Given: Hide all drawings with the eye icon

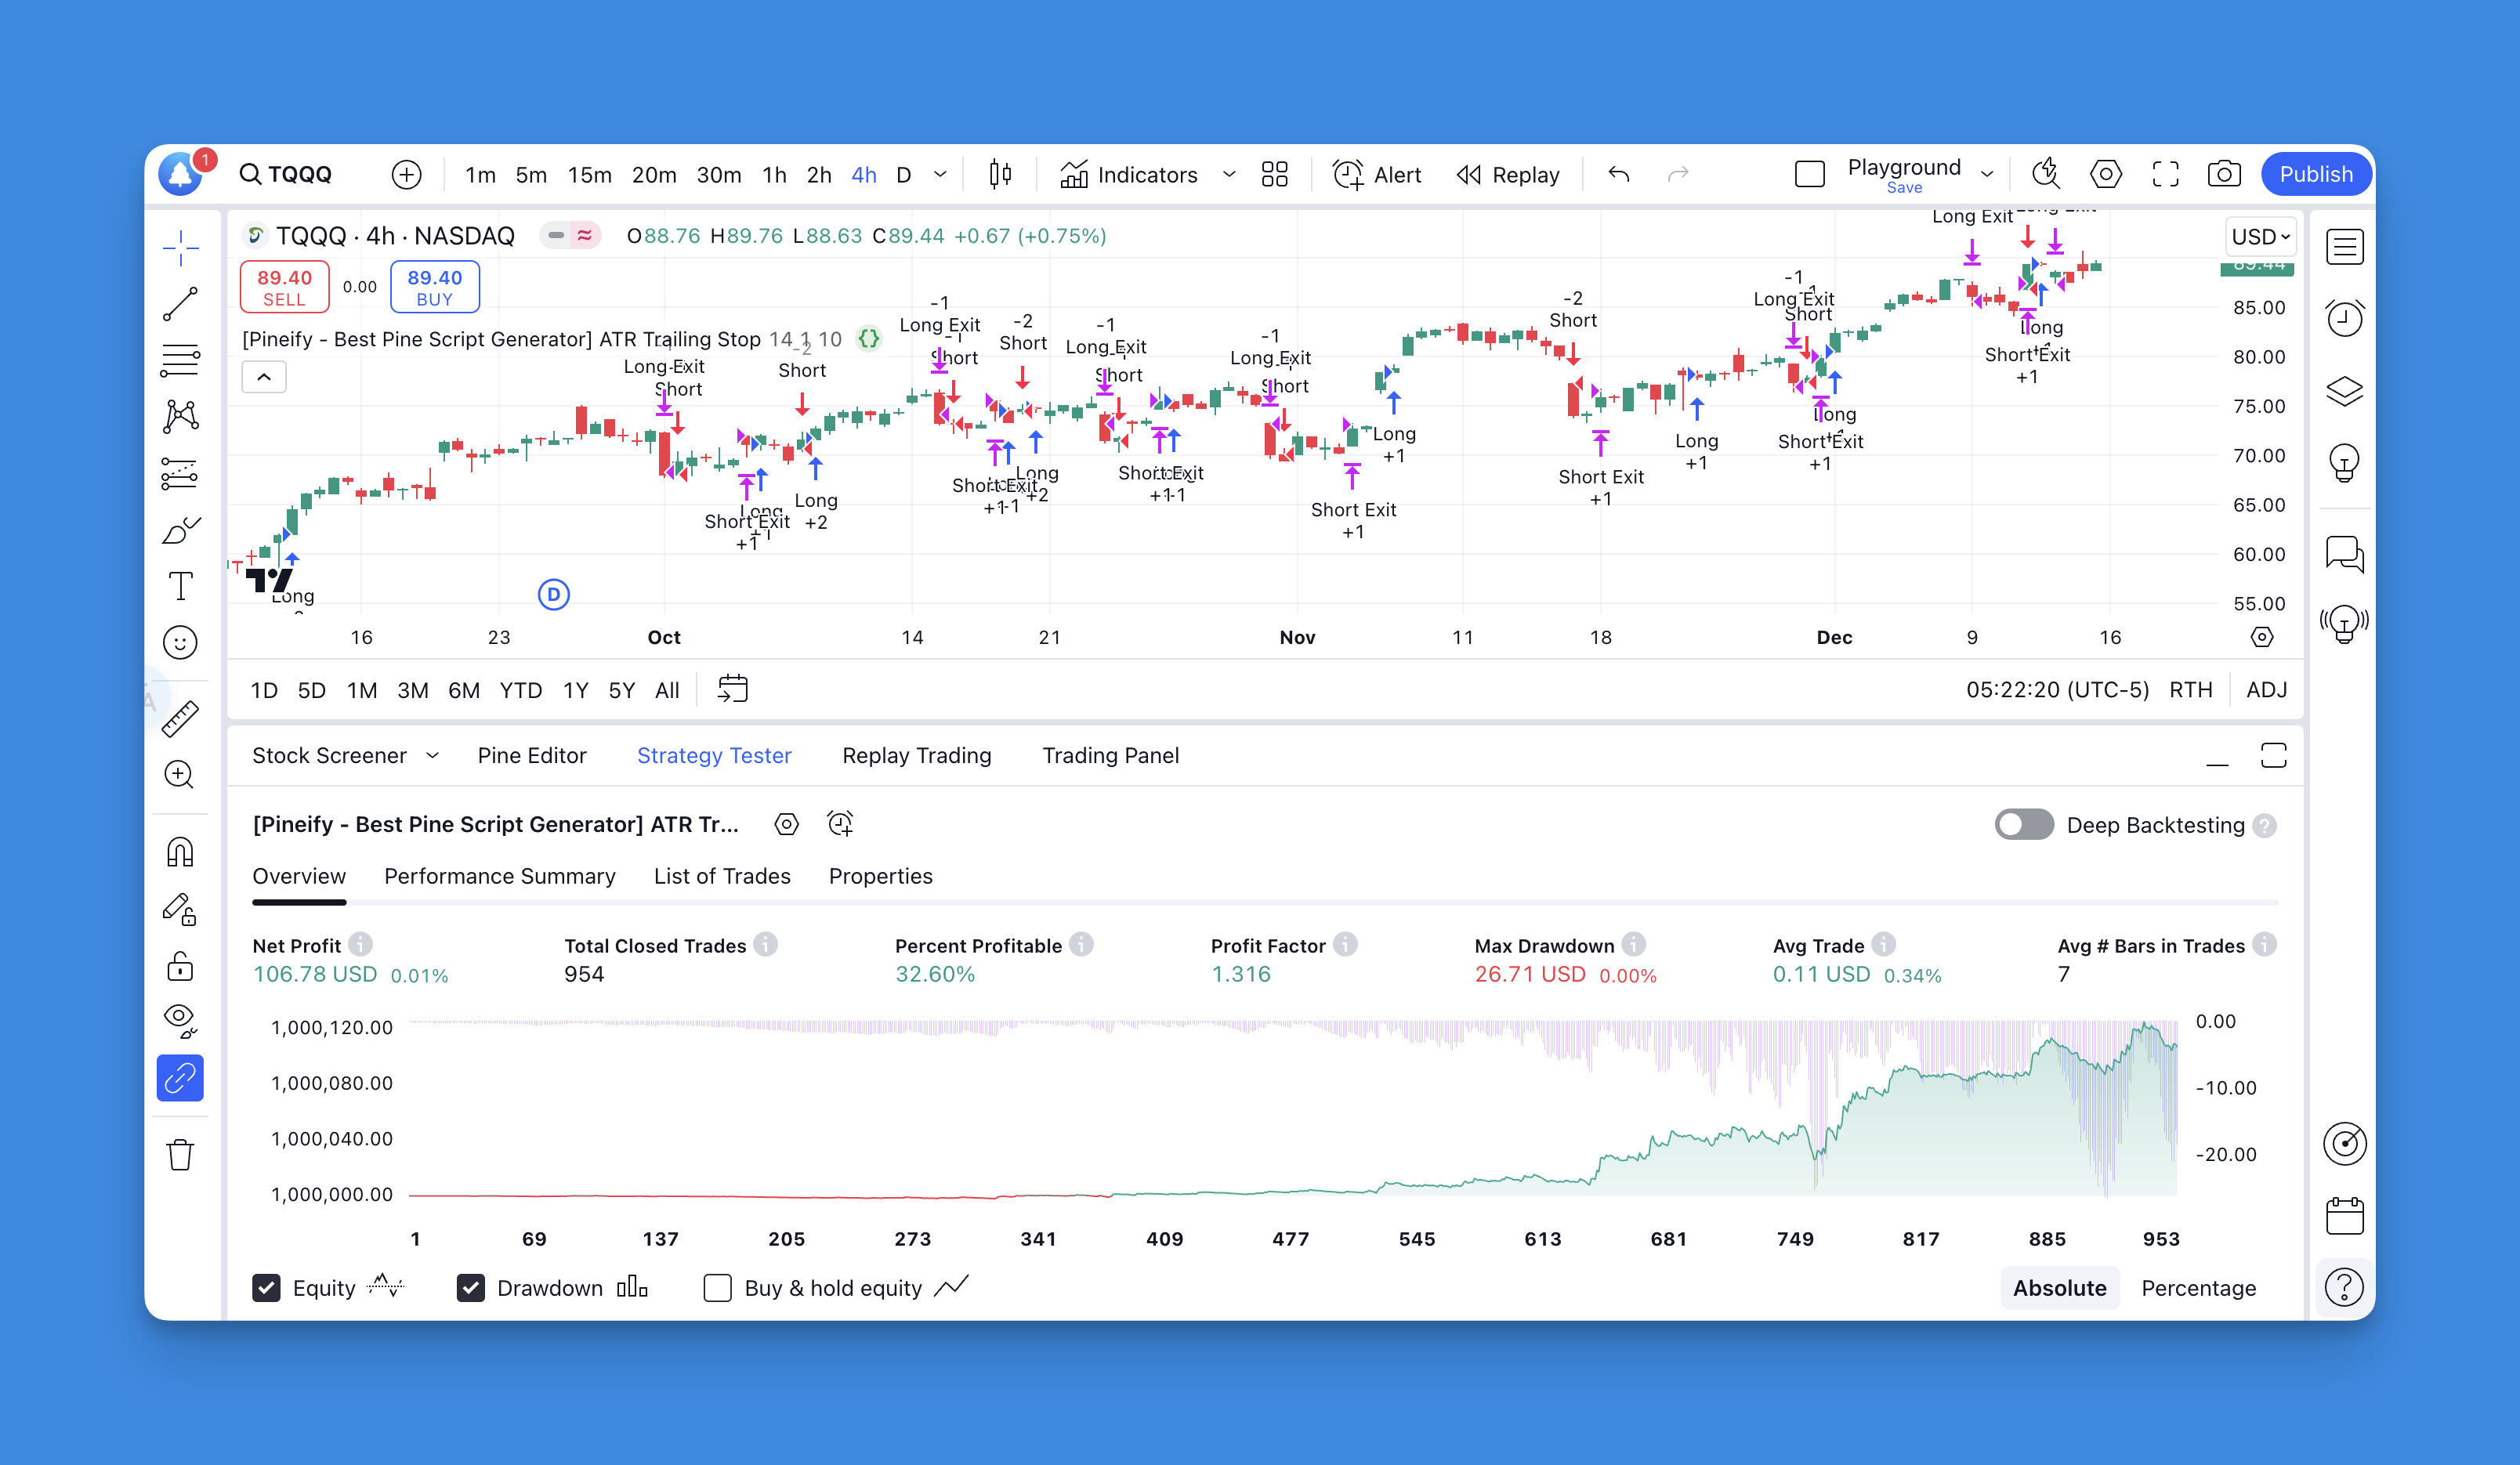Looking at the screenshot, I should pos(180,1021).
